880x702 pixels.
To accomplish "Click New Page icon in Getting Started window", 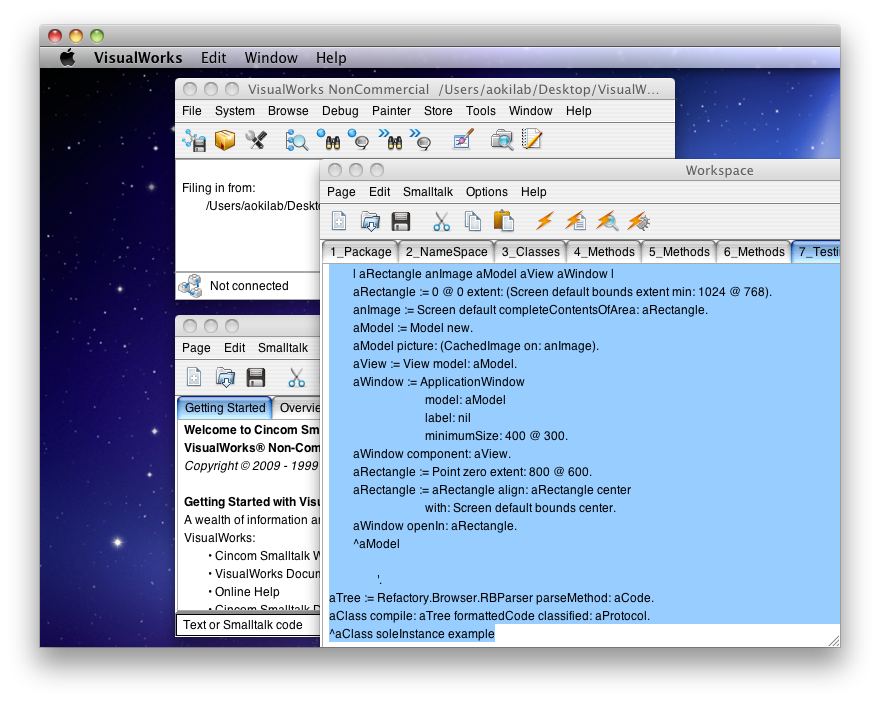I will tap(194, 378).
